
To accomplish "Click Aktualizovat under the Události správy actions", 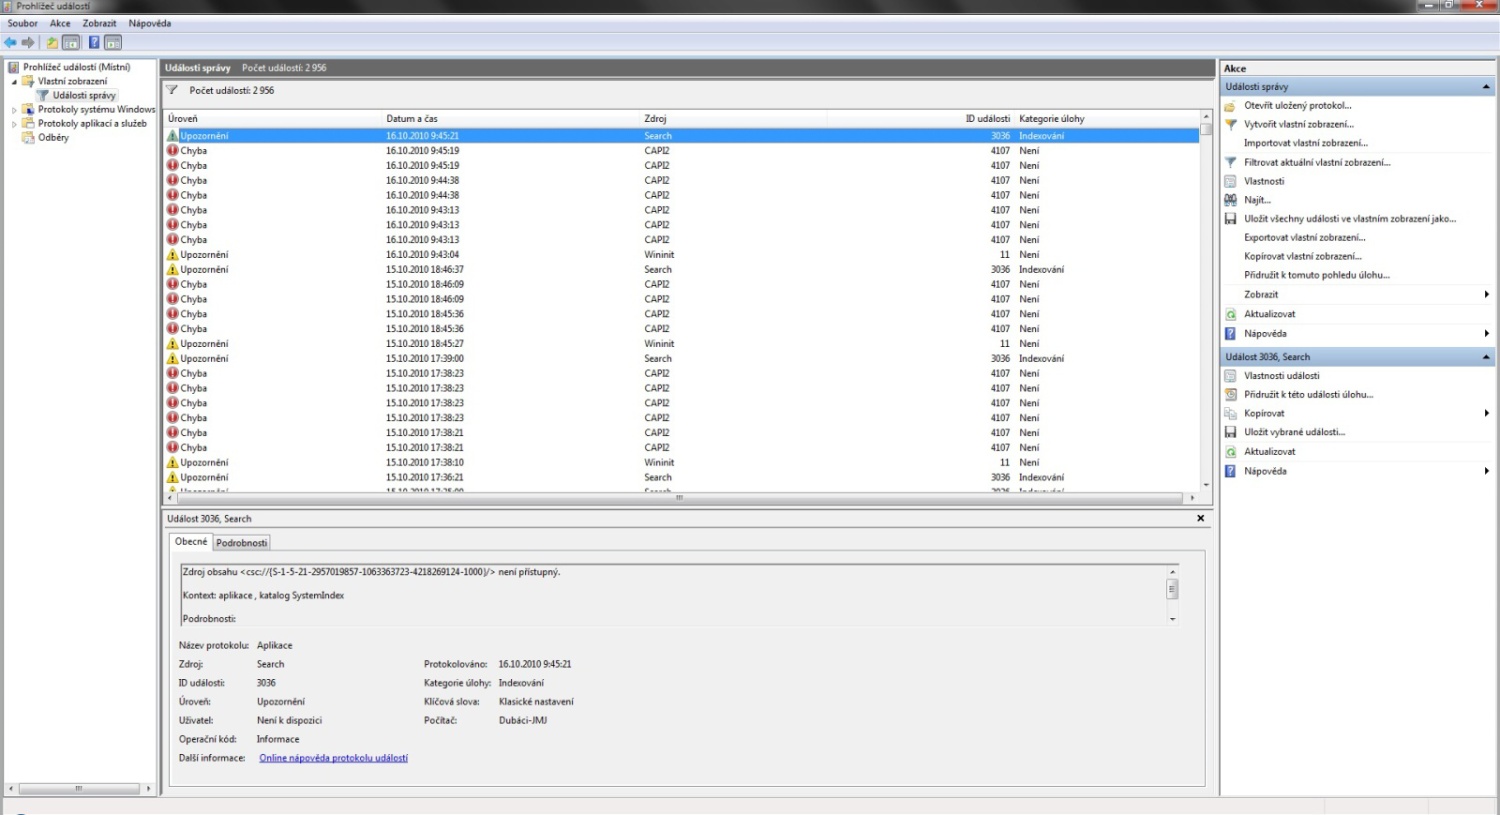I will (x=1269, y=314).
